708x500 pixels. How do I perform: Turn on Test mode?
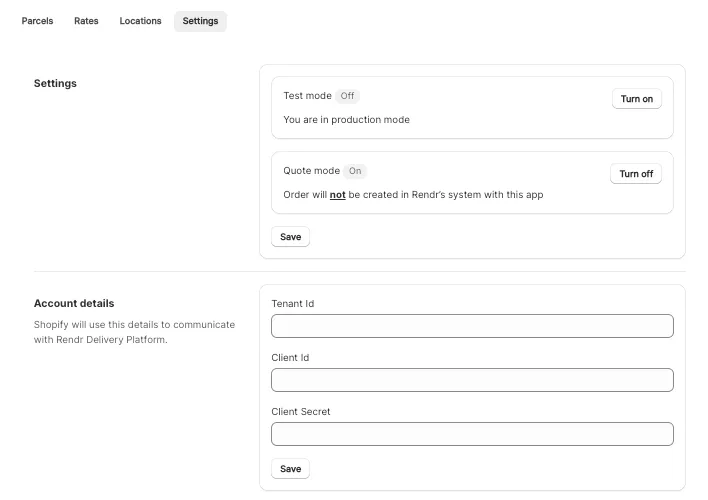click(637, 98)
